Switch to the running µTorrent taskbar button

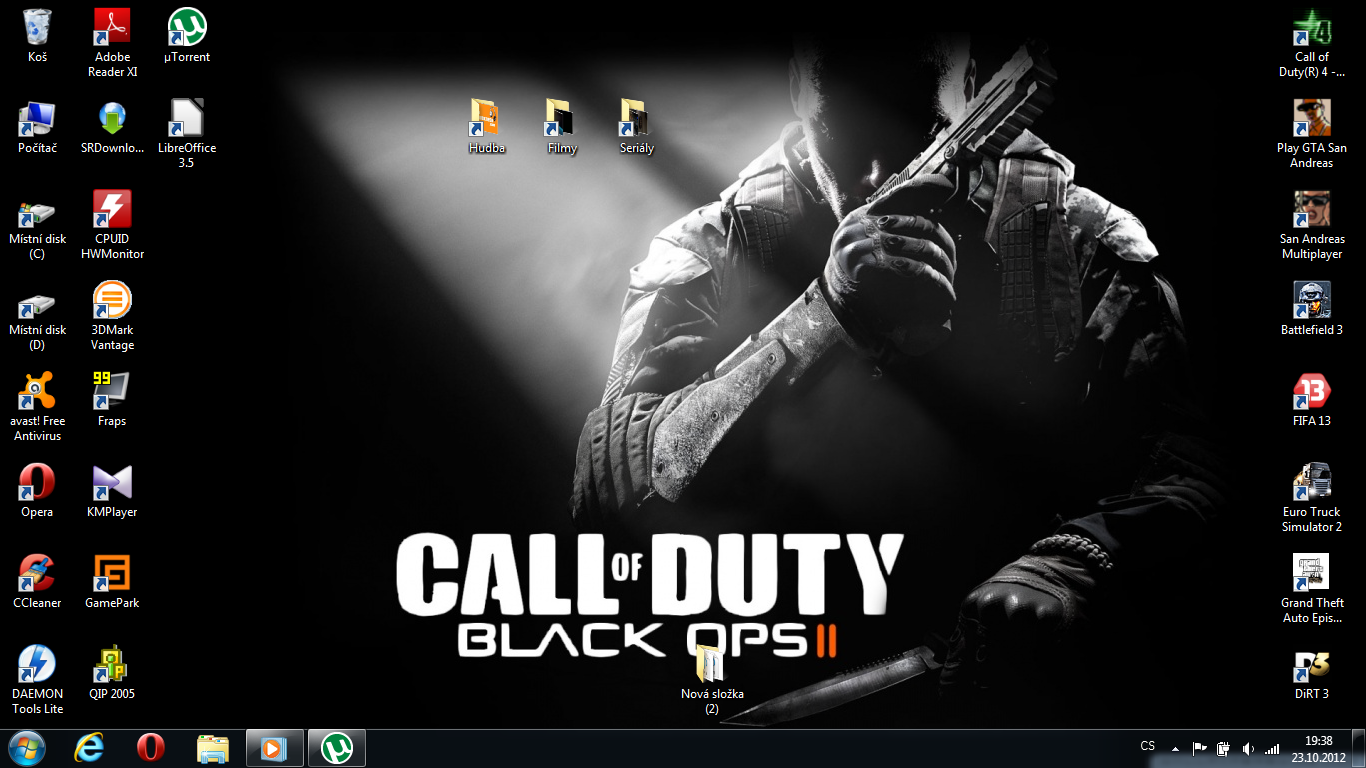click(336, 748)
